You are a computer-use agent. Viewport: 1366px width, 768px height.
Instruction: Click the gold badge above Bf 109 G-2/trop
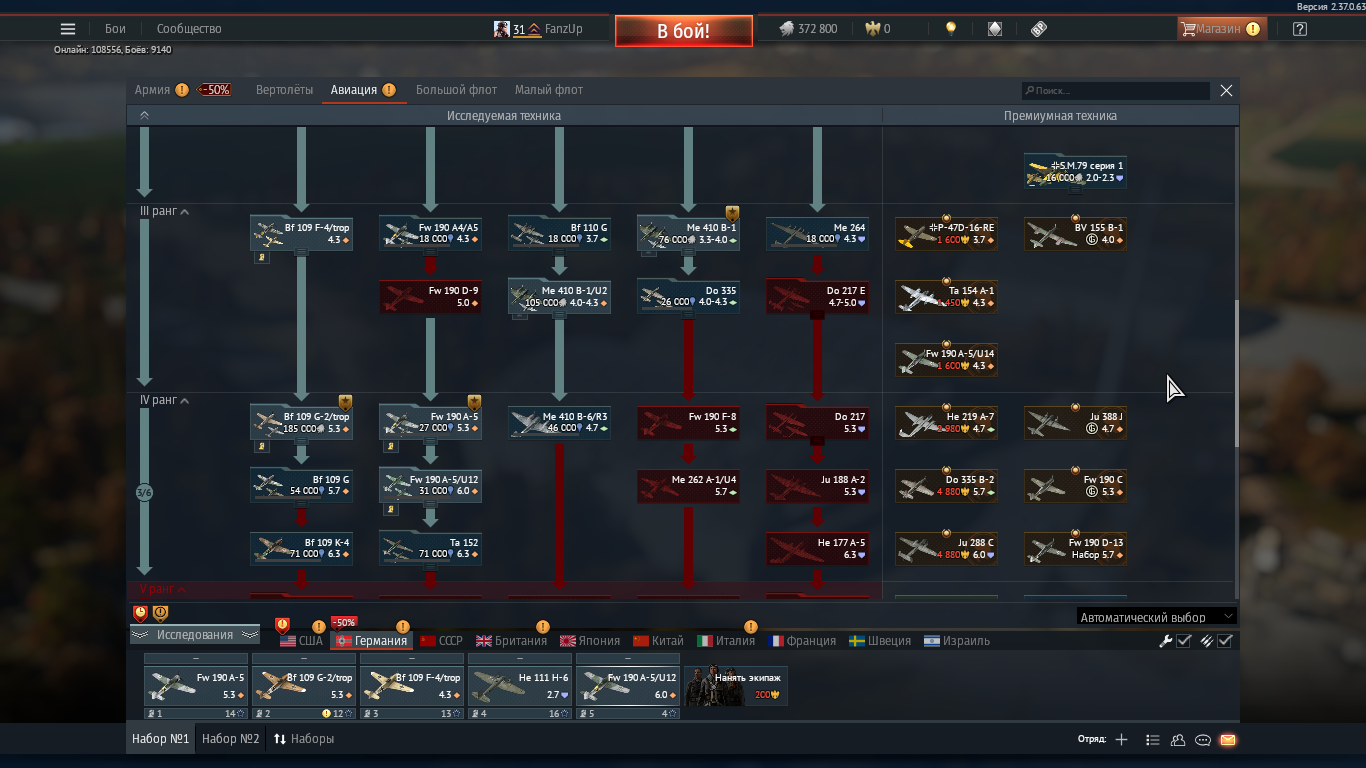345,402
